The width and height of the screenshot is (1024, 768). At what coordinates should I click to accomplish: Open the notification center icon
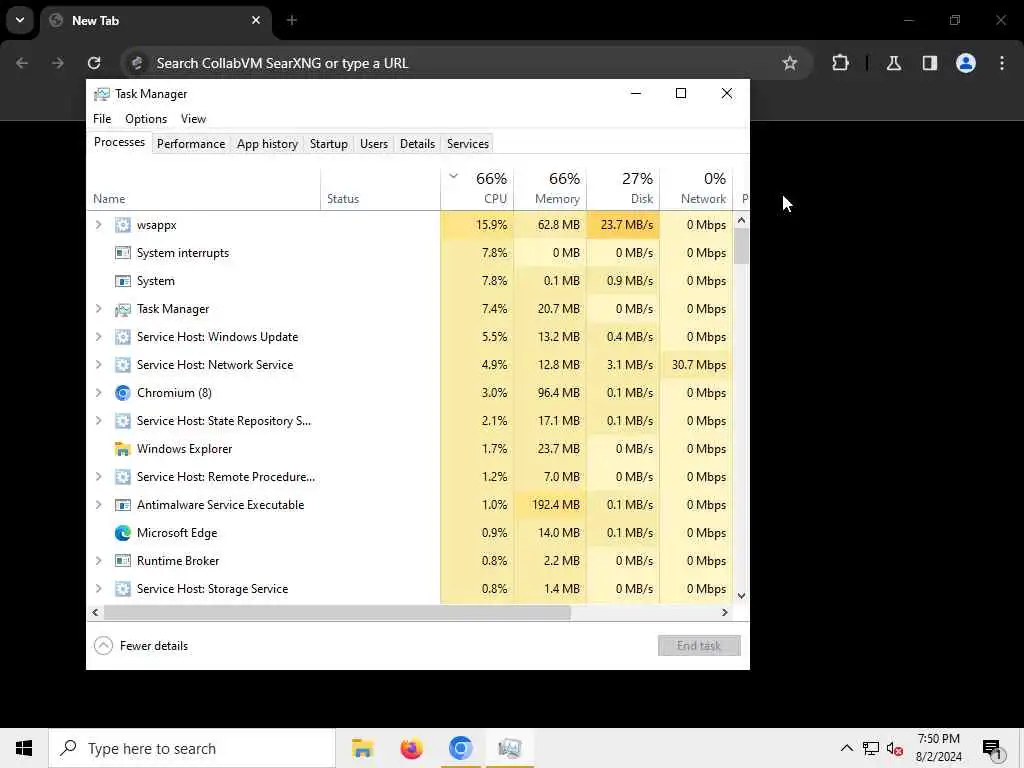[x=992, y=749]
